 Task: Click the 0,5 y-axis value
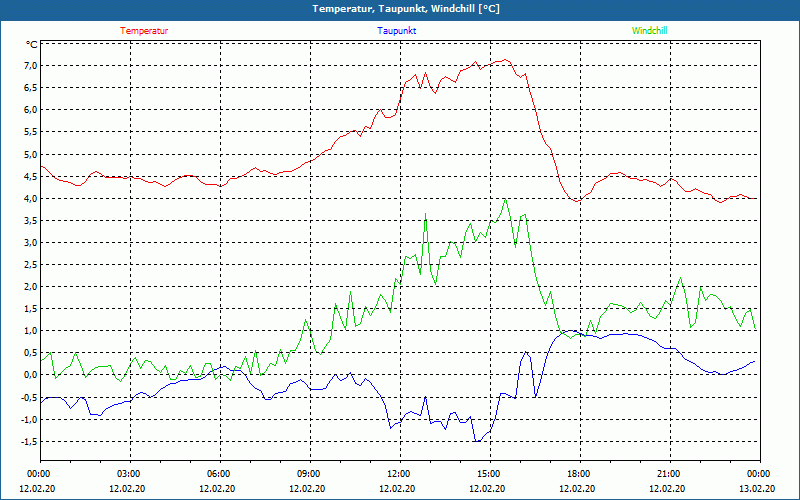31,353
